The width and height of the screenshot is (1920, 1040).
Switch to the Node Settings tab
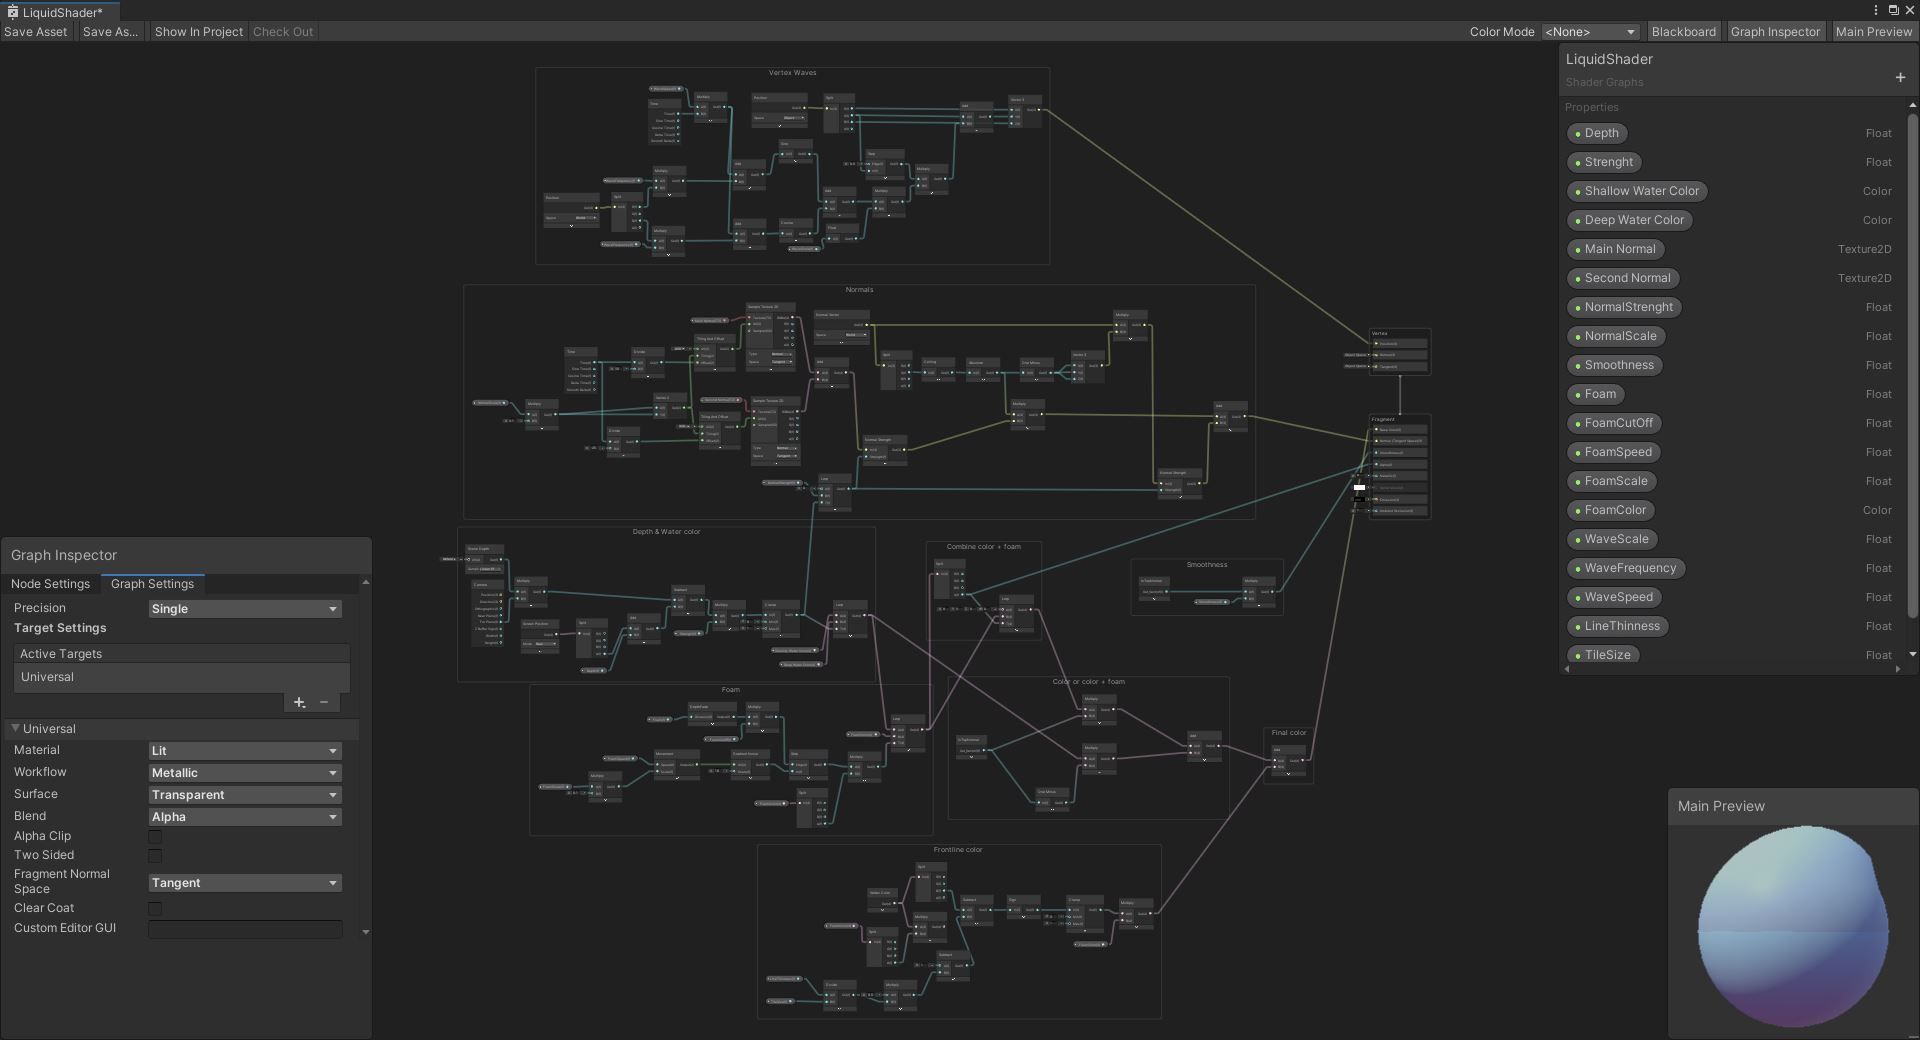pos(50,584)
